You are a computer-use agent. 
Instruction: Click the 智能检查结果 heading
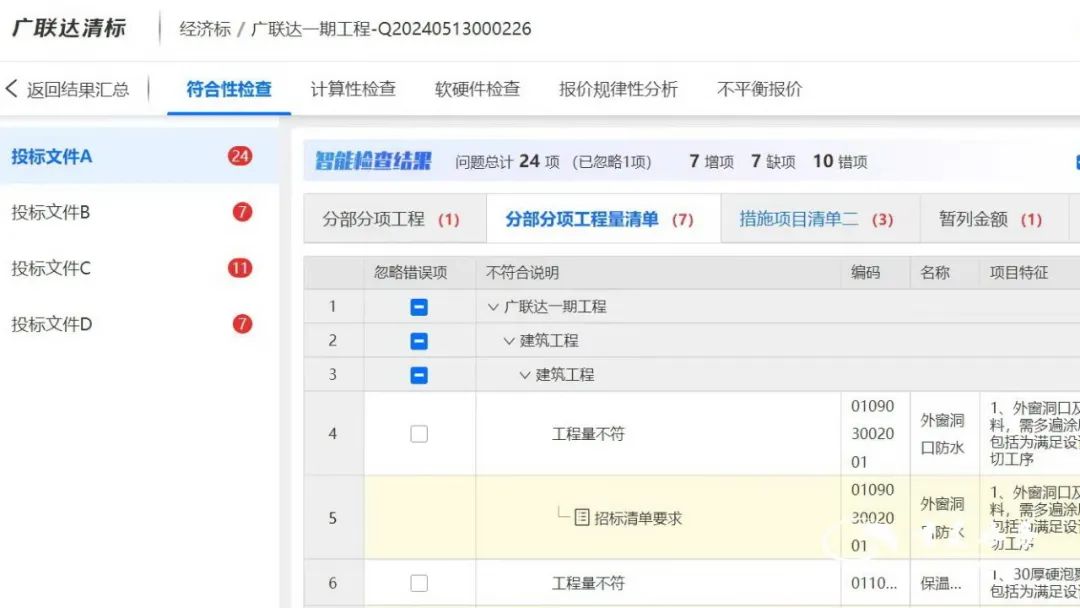coord(373,161)
